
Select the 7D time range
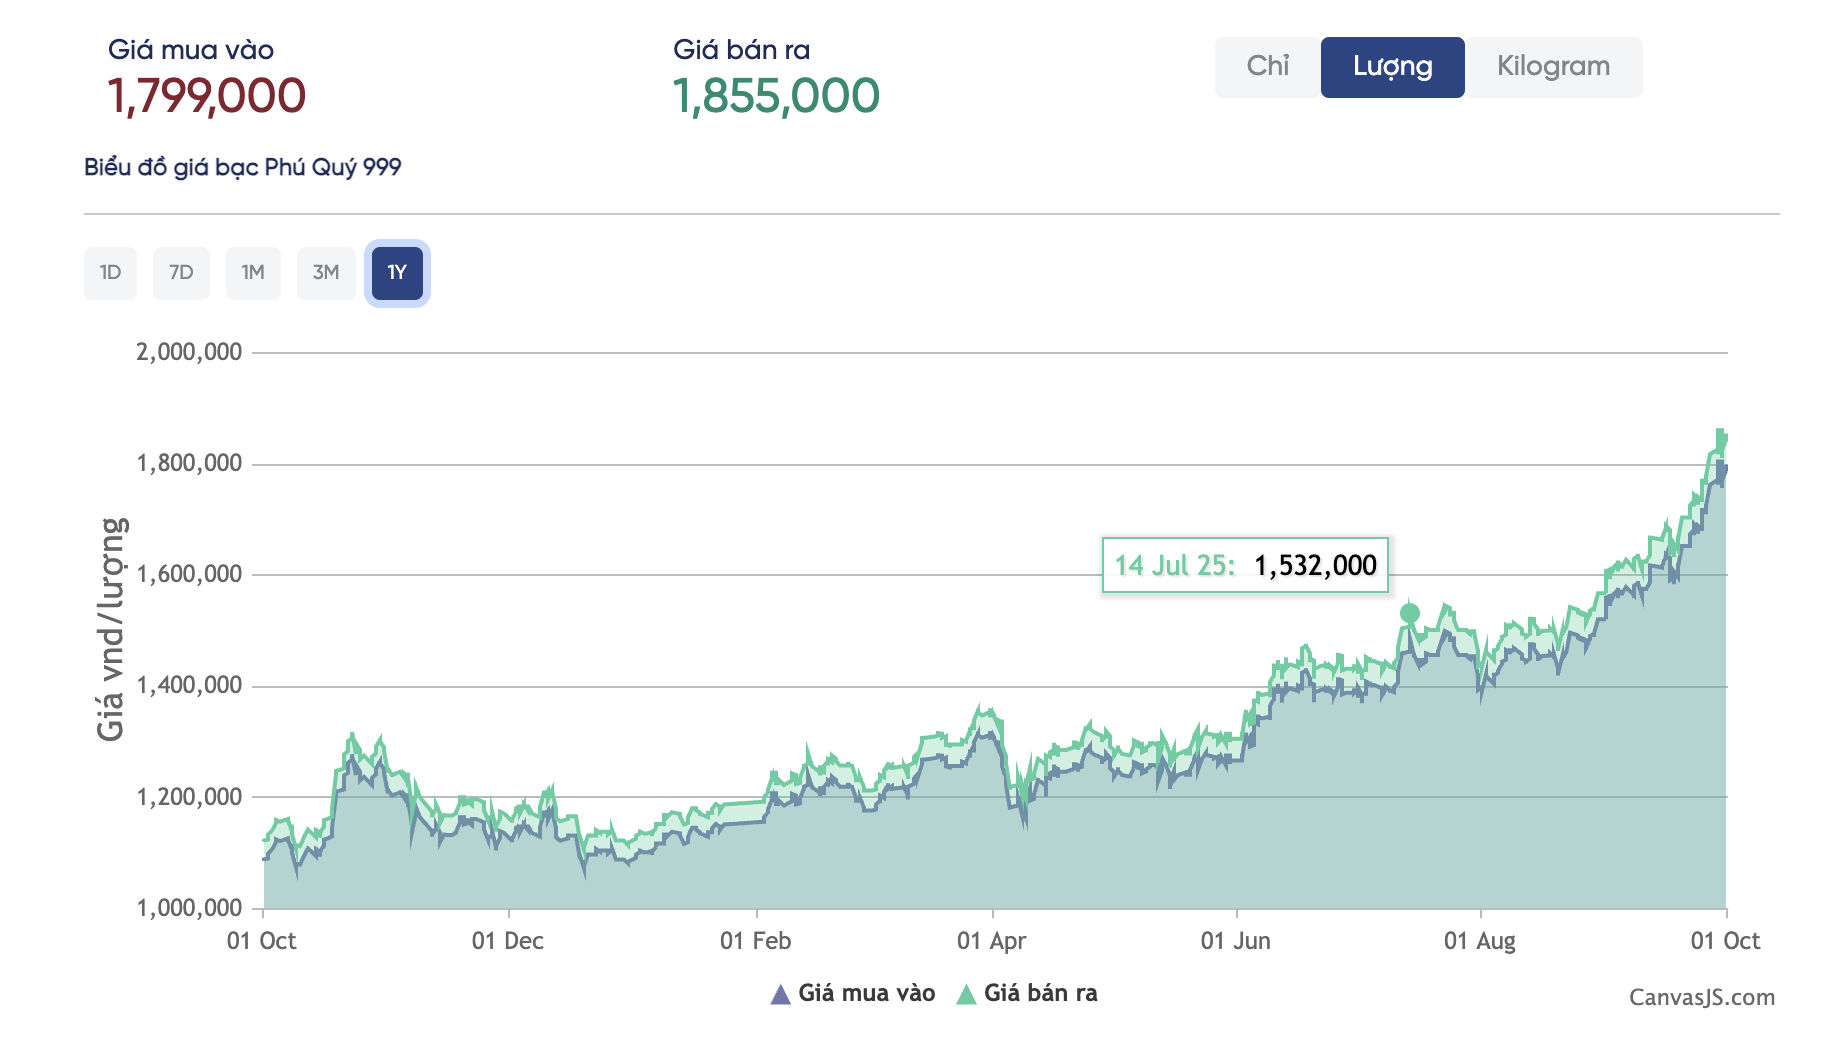181,273
